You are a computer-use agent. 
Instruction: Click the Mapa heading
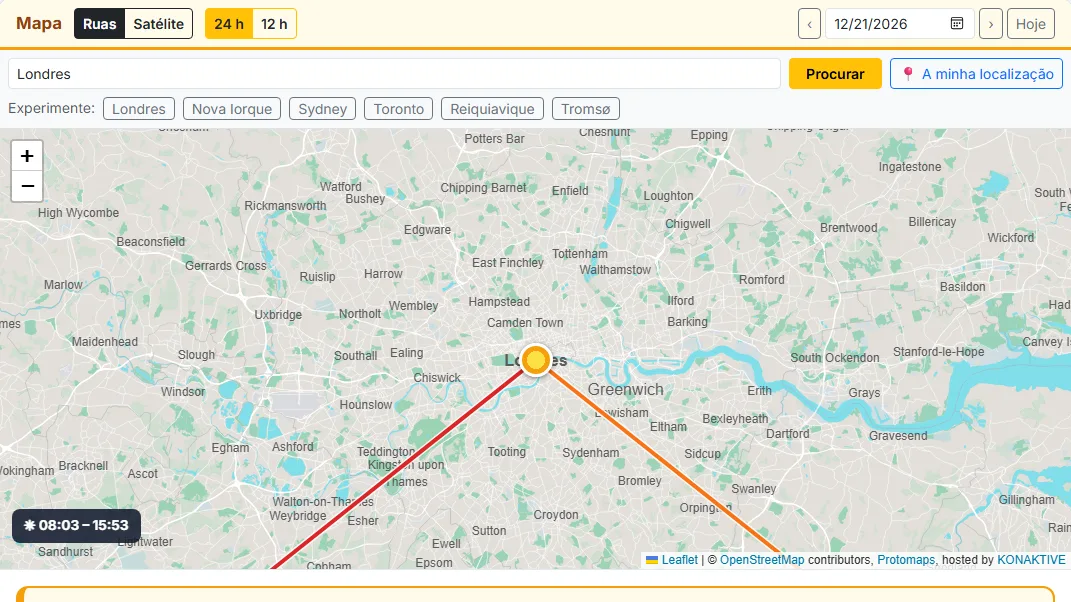(39, 23)
